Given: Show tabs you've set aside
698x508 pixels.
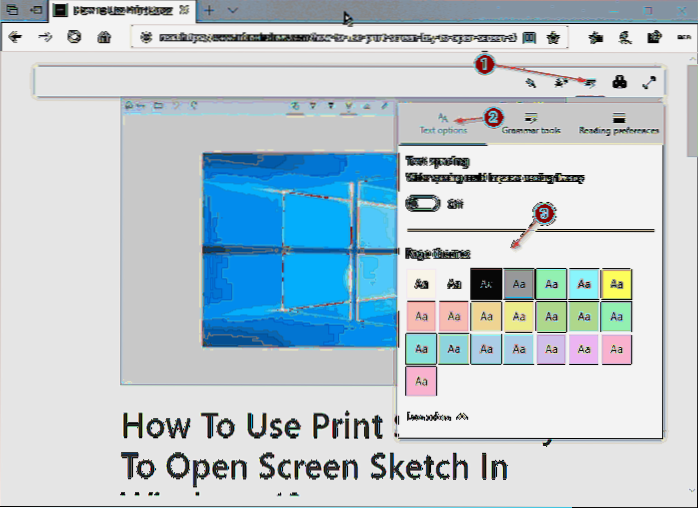Looking at the screenshot, I should pos(12,10).
